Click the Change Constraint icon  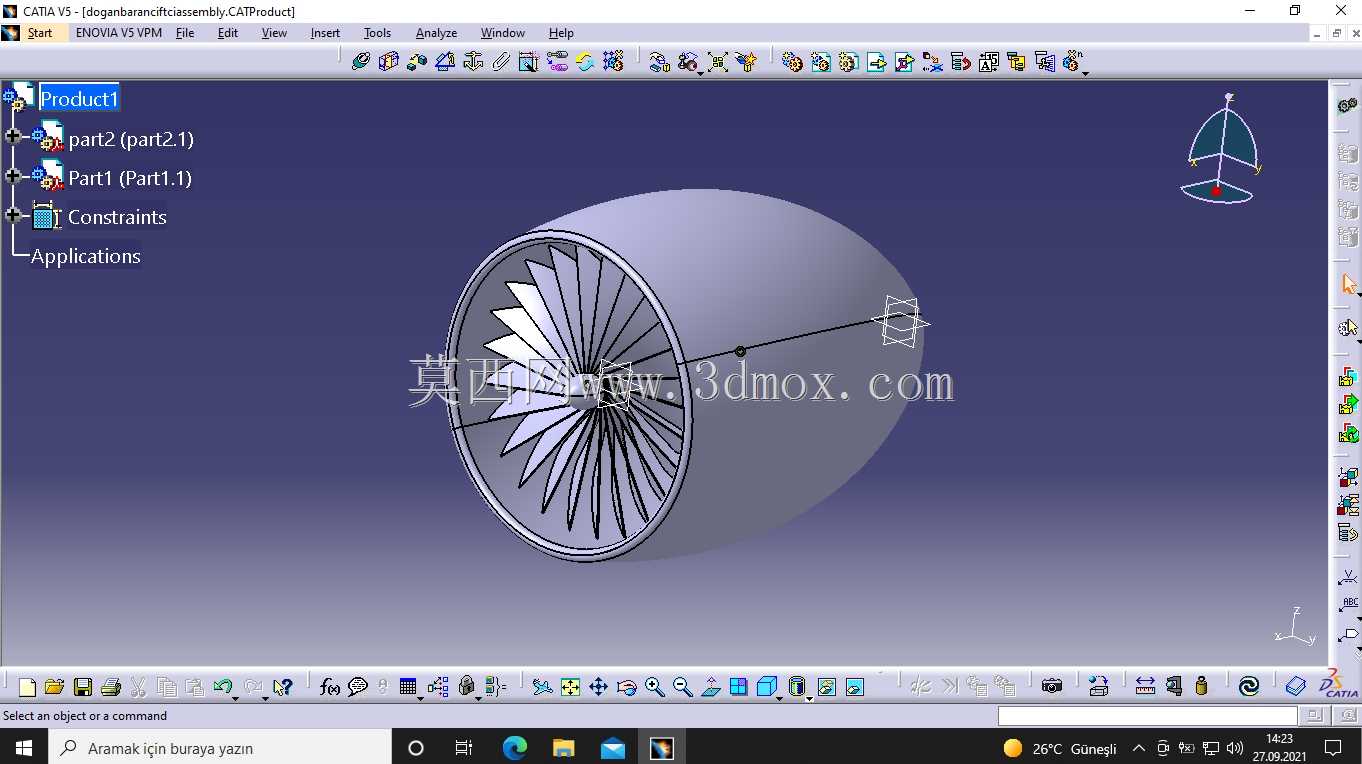click(x=585, y=62)
